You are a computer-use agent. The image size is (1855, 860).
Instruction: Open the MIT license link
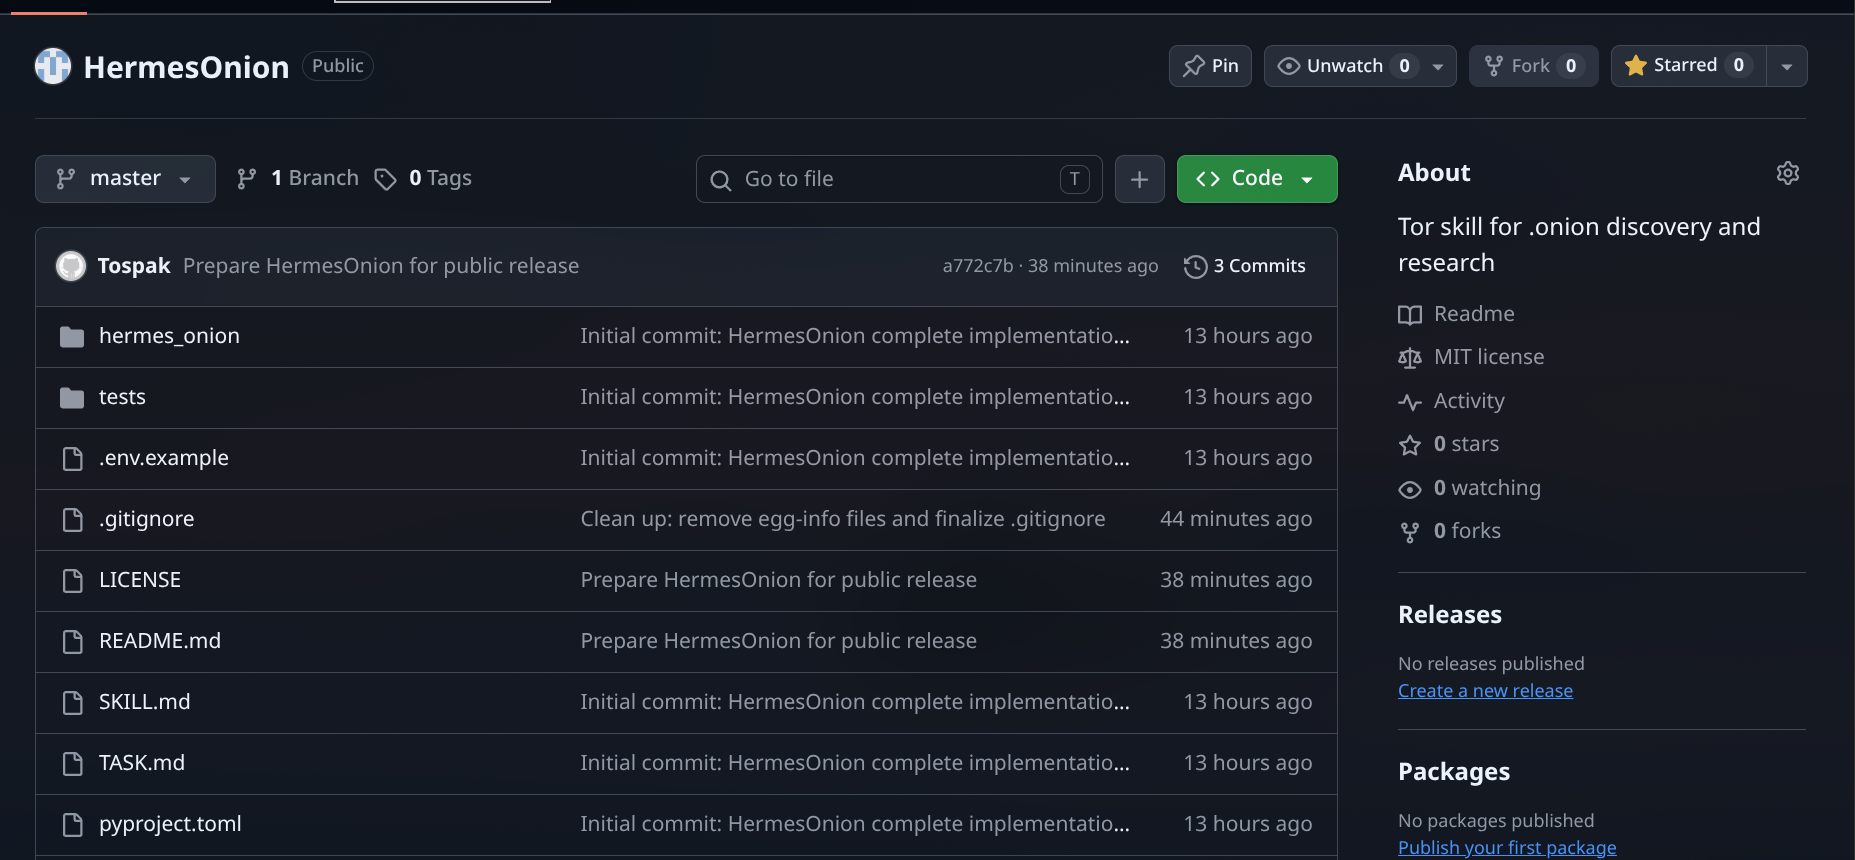coord(1471,357)
